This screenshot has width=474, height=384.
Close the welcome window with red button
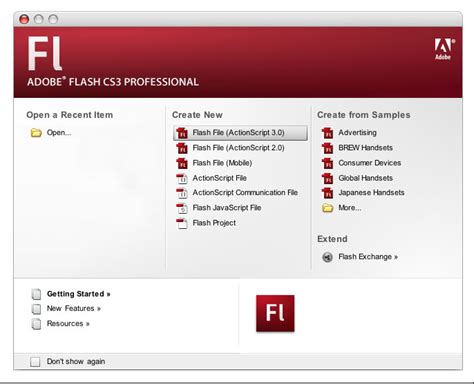click(x=24, y=19)
